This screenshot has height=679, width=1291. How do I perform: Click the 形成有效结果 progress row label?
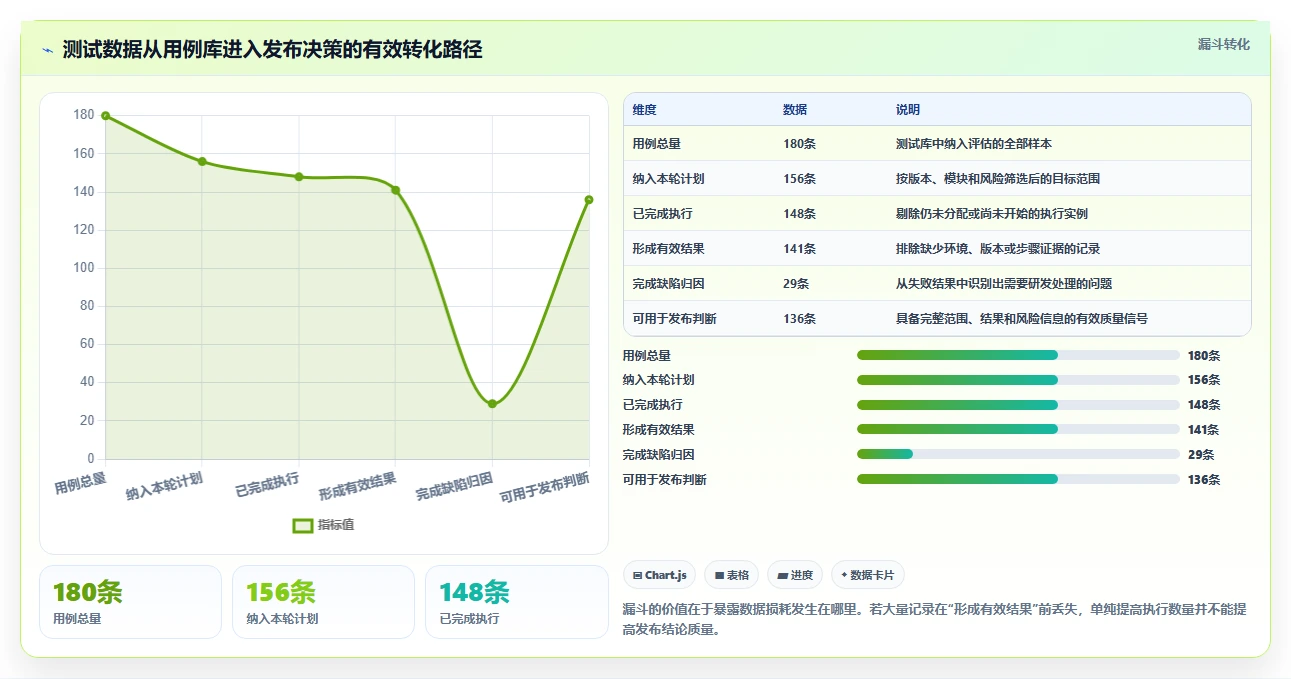(658, 430)
